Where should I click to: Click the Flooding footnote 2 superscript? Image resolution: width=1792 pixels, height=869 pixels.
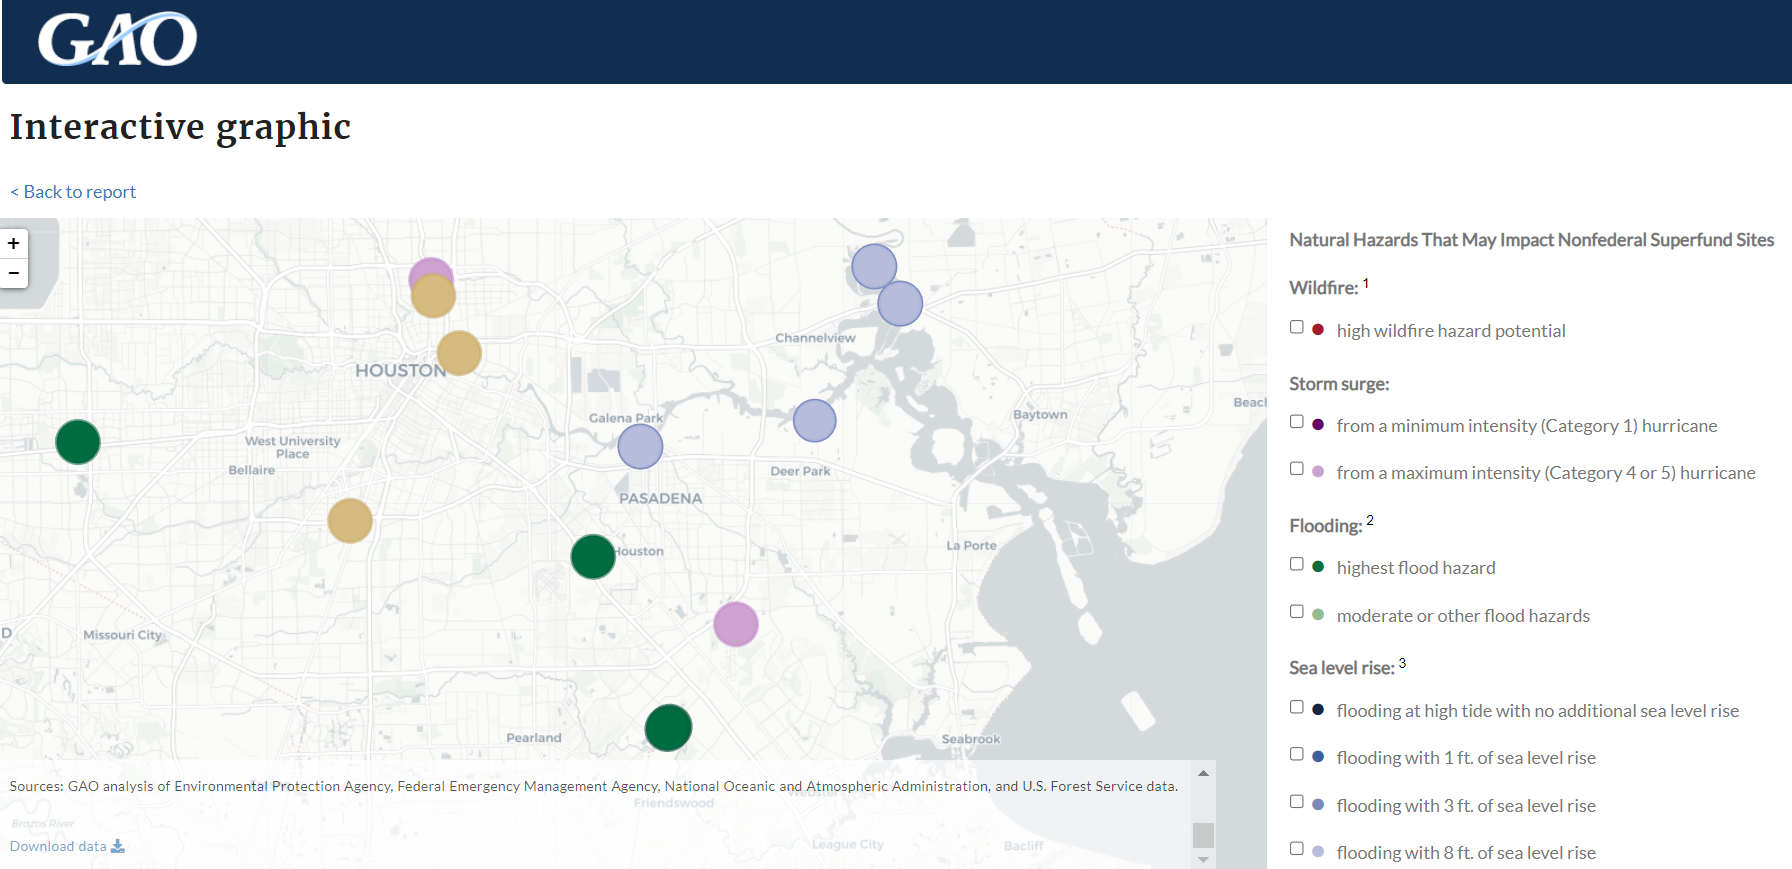pos(1370,520)
